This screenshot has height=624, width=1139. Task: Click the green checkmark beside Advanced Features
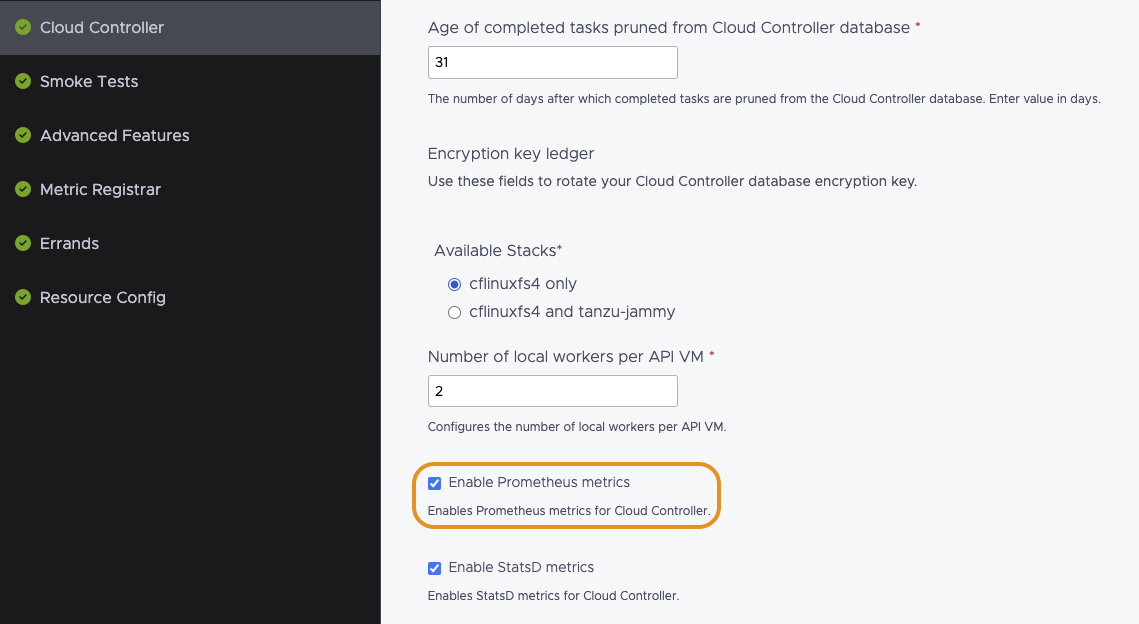[23, 136]
